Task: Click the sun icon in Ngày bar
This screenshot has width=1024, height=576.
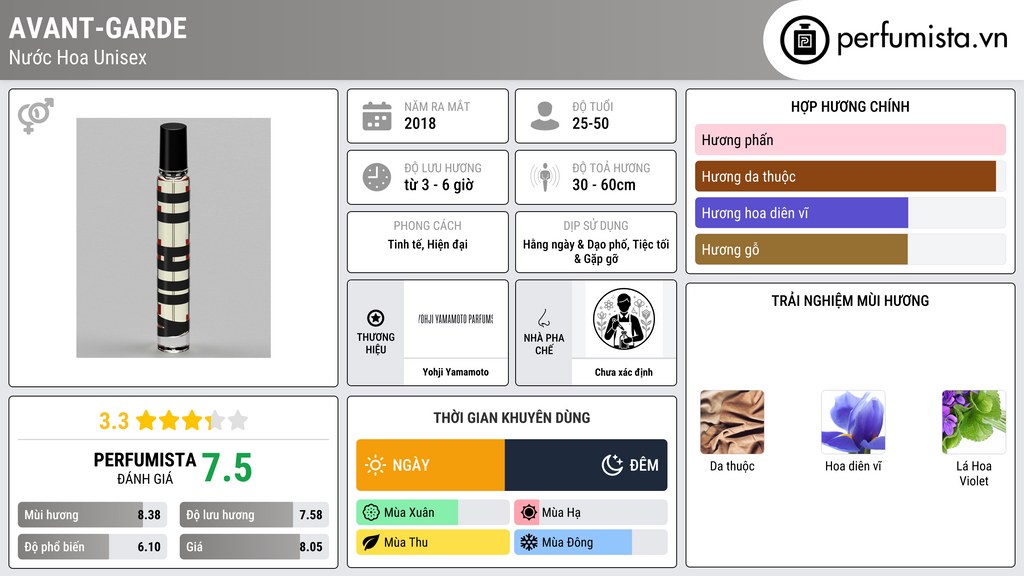Action: click(x=375, y=465)
